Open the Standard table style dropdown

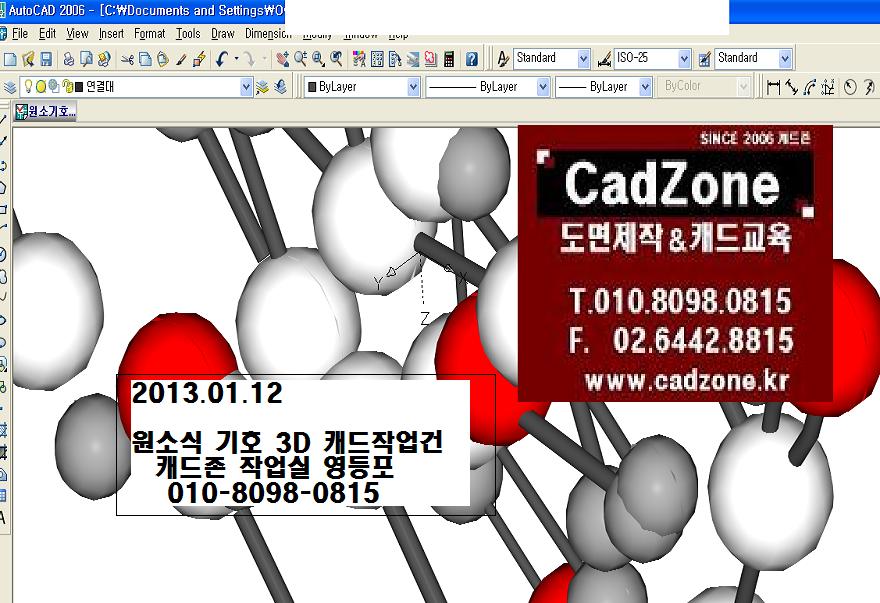[x=785, y=58]
